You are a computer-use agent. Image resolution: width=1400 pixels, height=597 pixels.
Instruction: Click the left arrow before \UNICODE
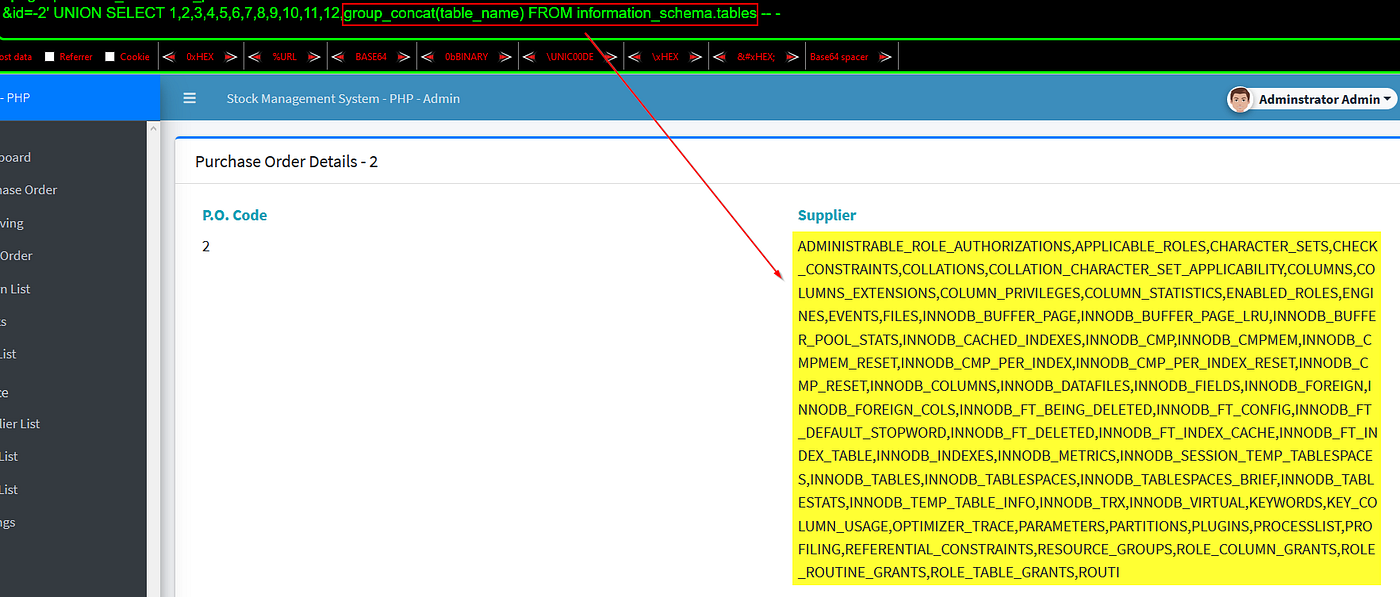click(x=529, y=57)
